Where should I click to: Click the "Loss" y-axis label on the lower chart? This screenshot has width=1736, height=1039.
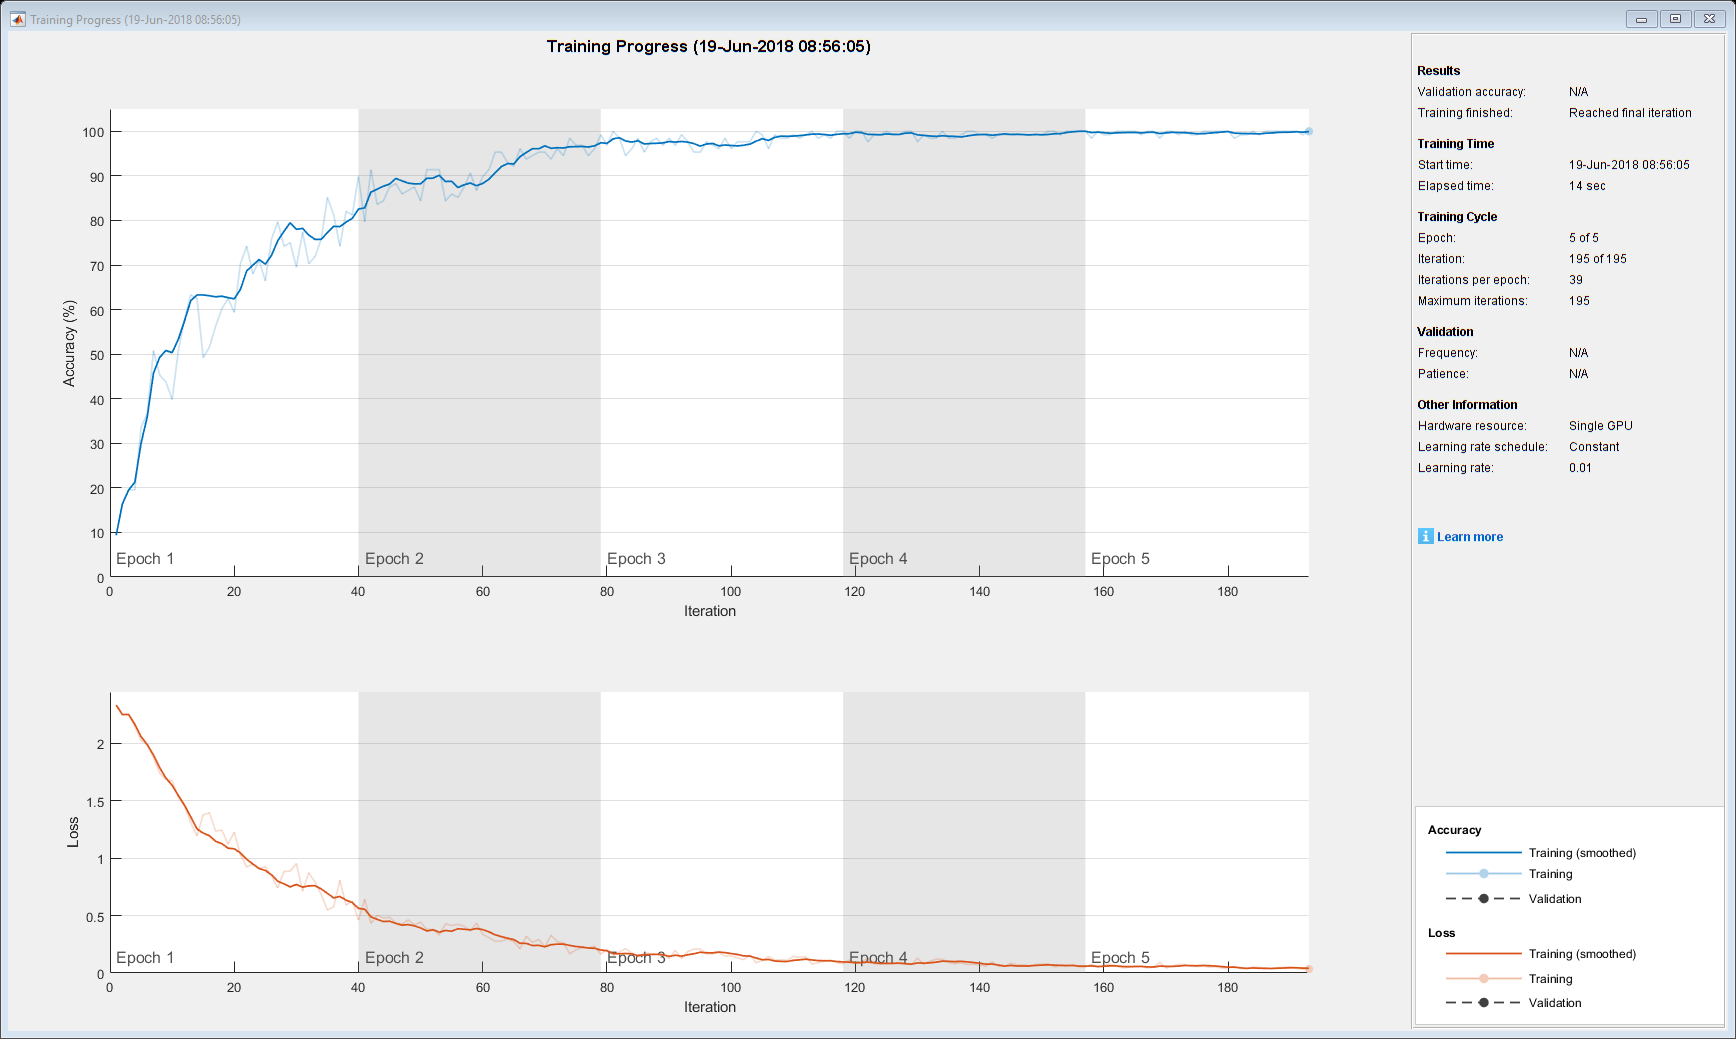coord(72,832)
